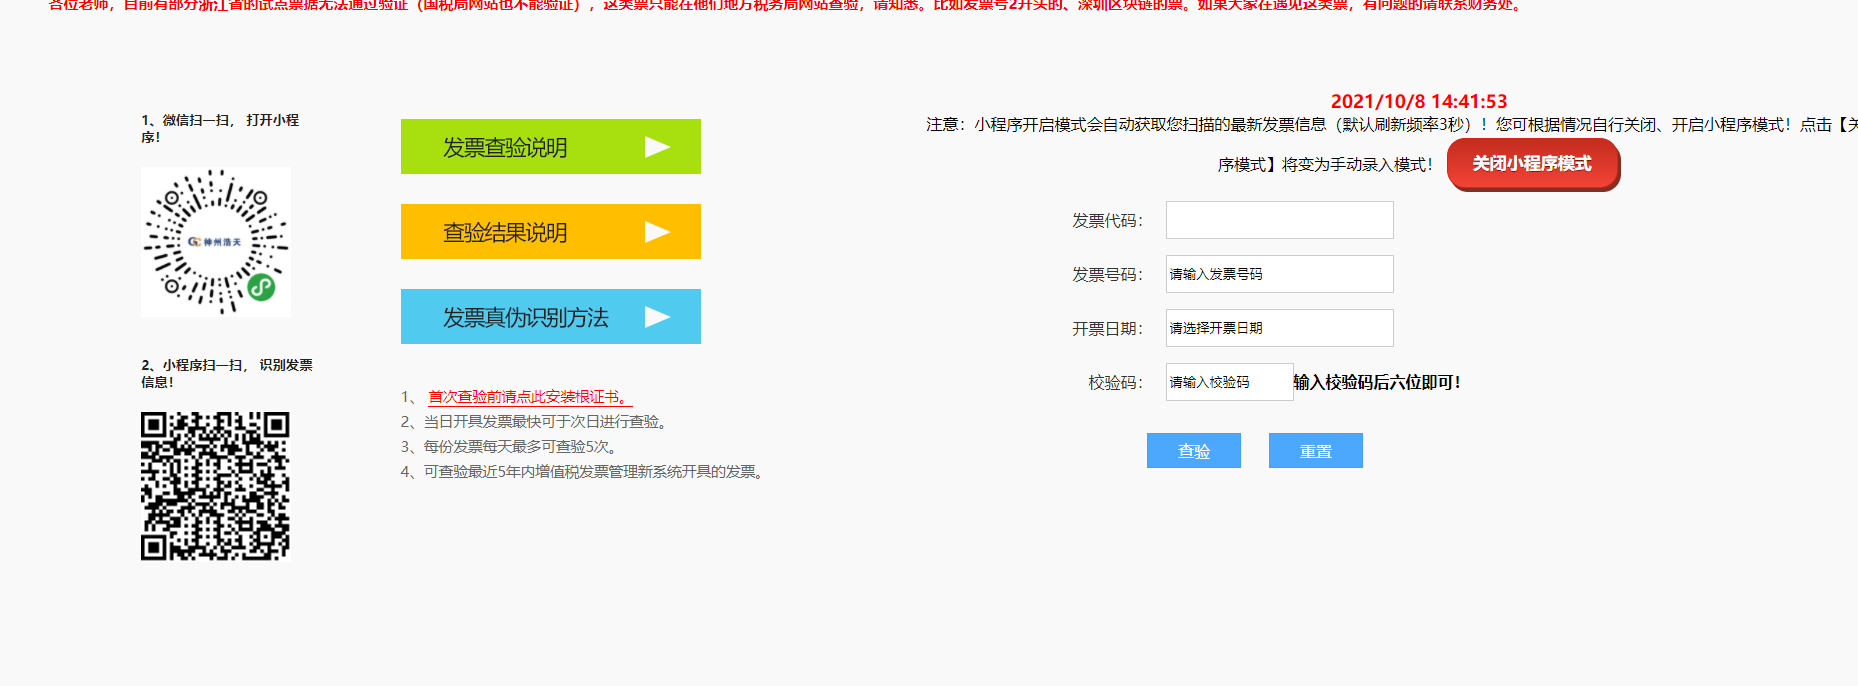Screen dimensions: 1858x686
Task: Click the 校验码 field label
Action: click(1115, 382)
